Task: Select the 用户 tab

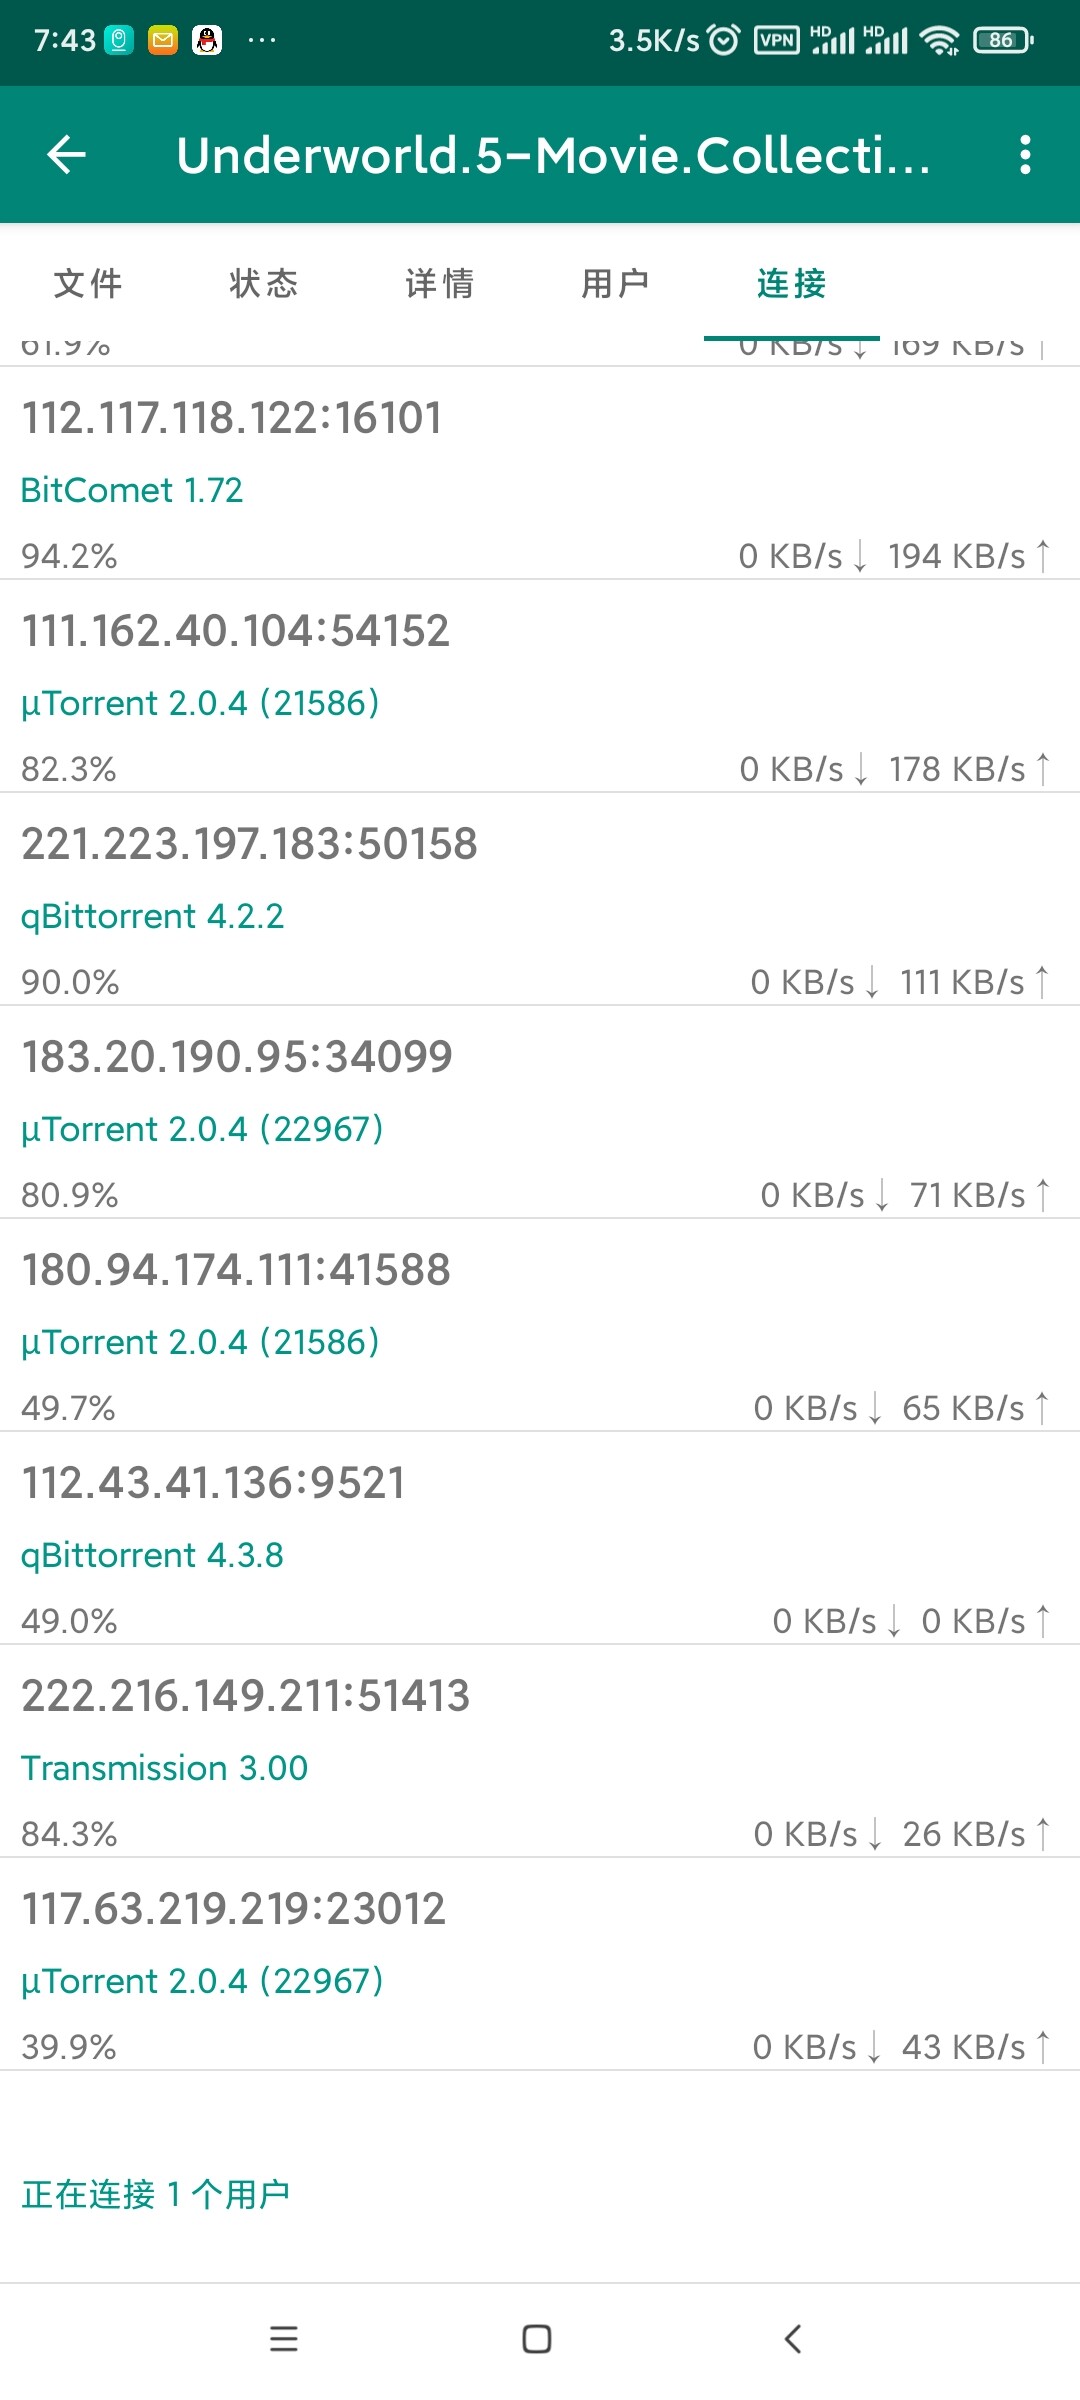Action: tap(616, 283)
